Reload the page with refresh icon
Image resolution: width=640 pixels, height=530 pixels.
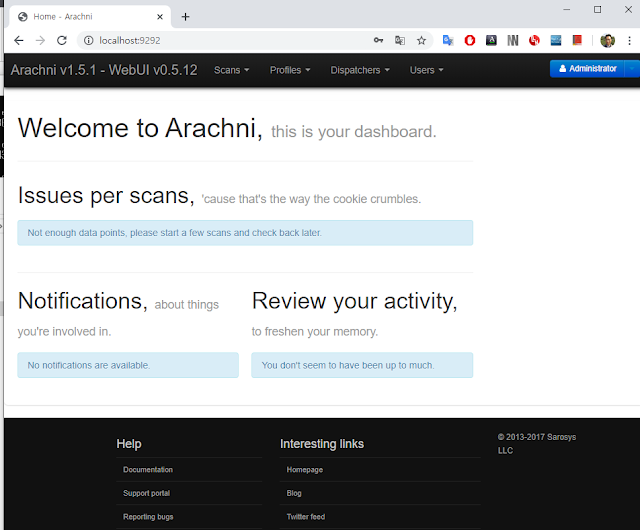(x=62, y=40)
